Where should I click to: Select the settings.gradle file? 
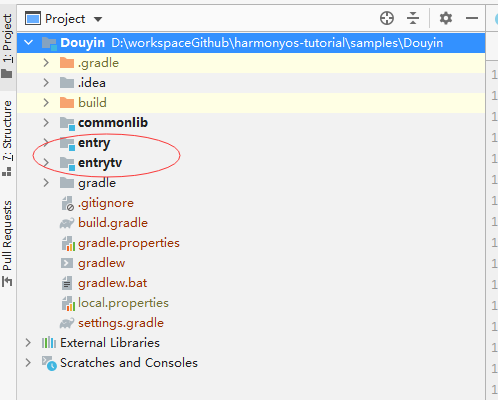tap(121, 323)
